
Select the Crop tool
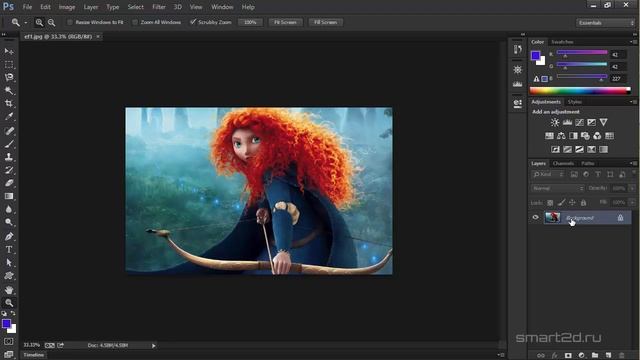(x=9, y=104)
